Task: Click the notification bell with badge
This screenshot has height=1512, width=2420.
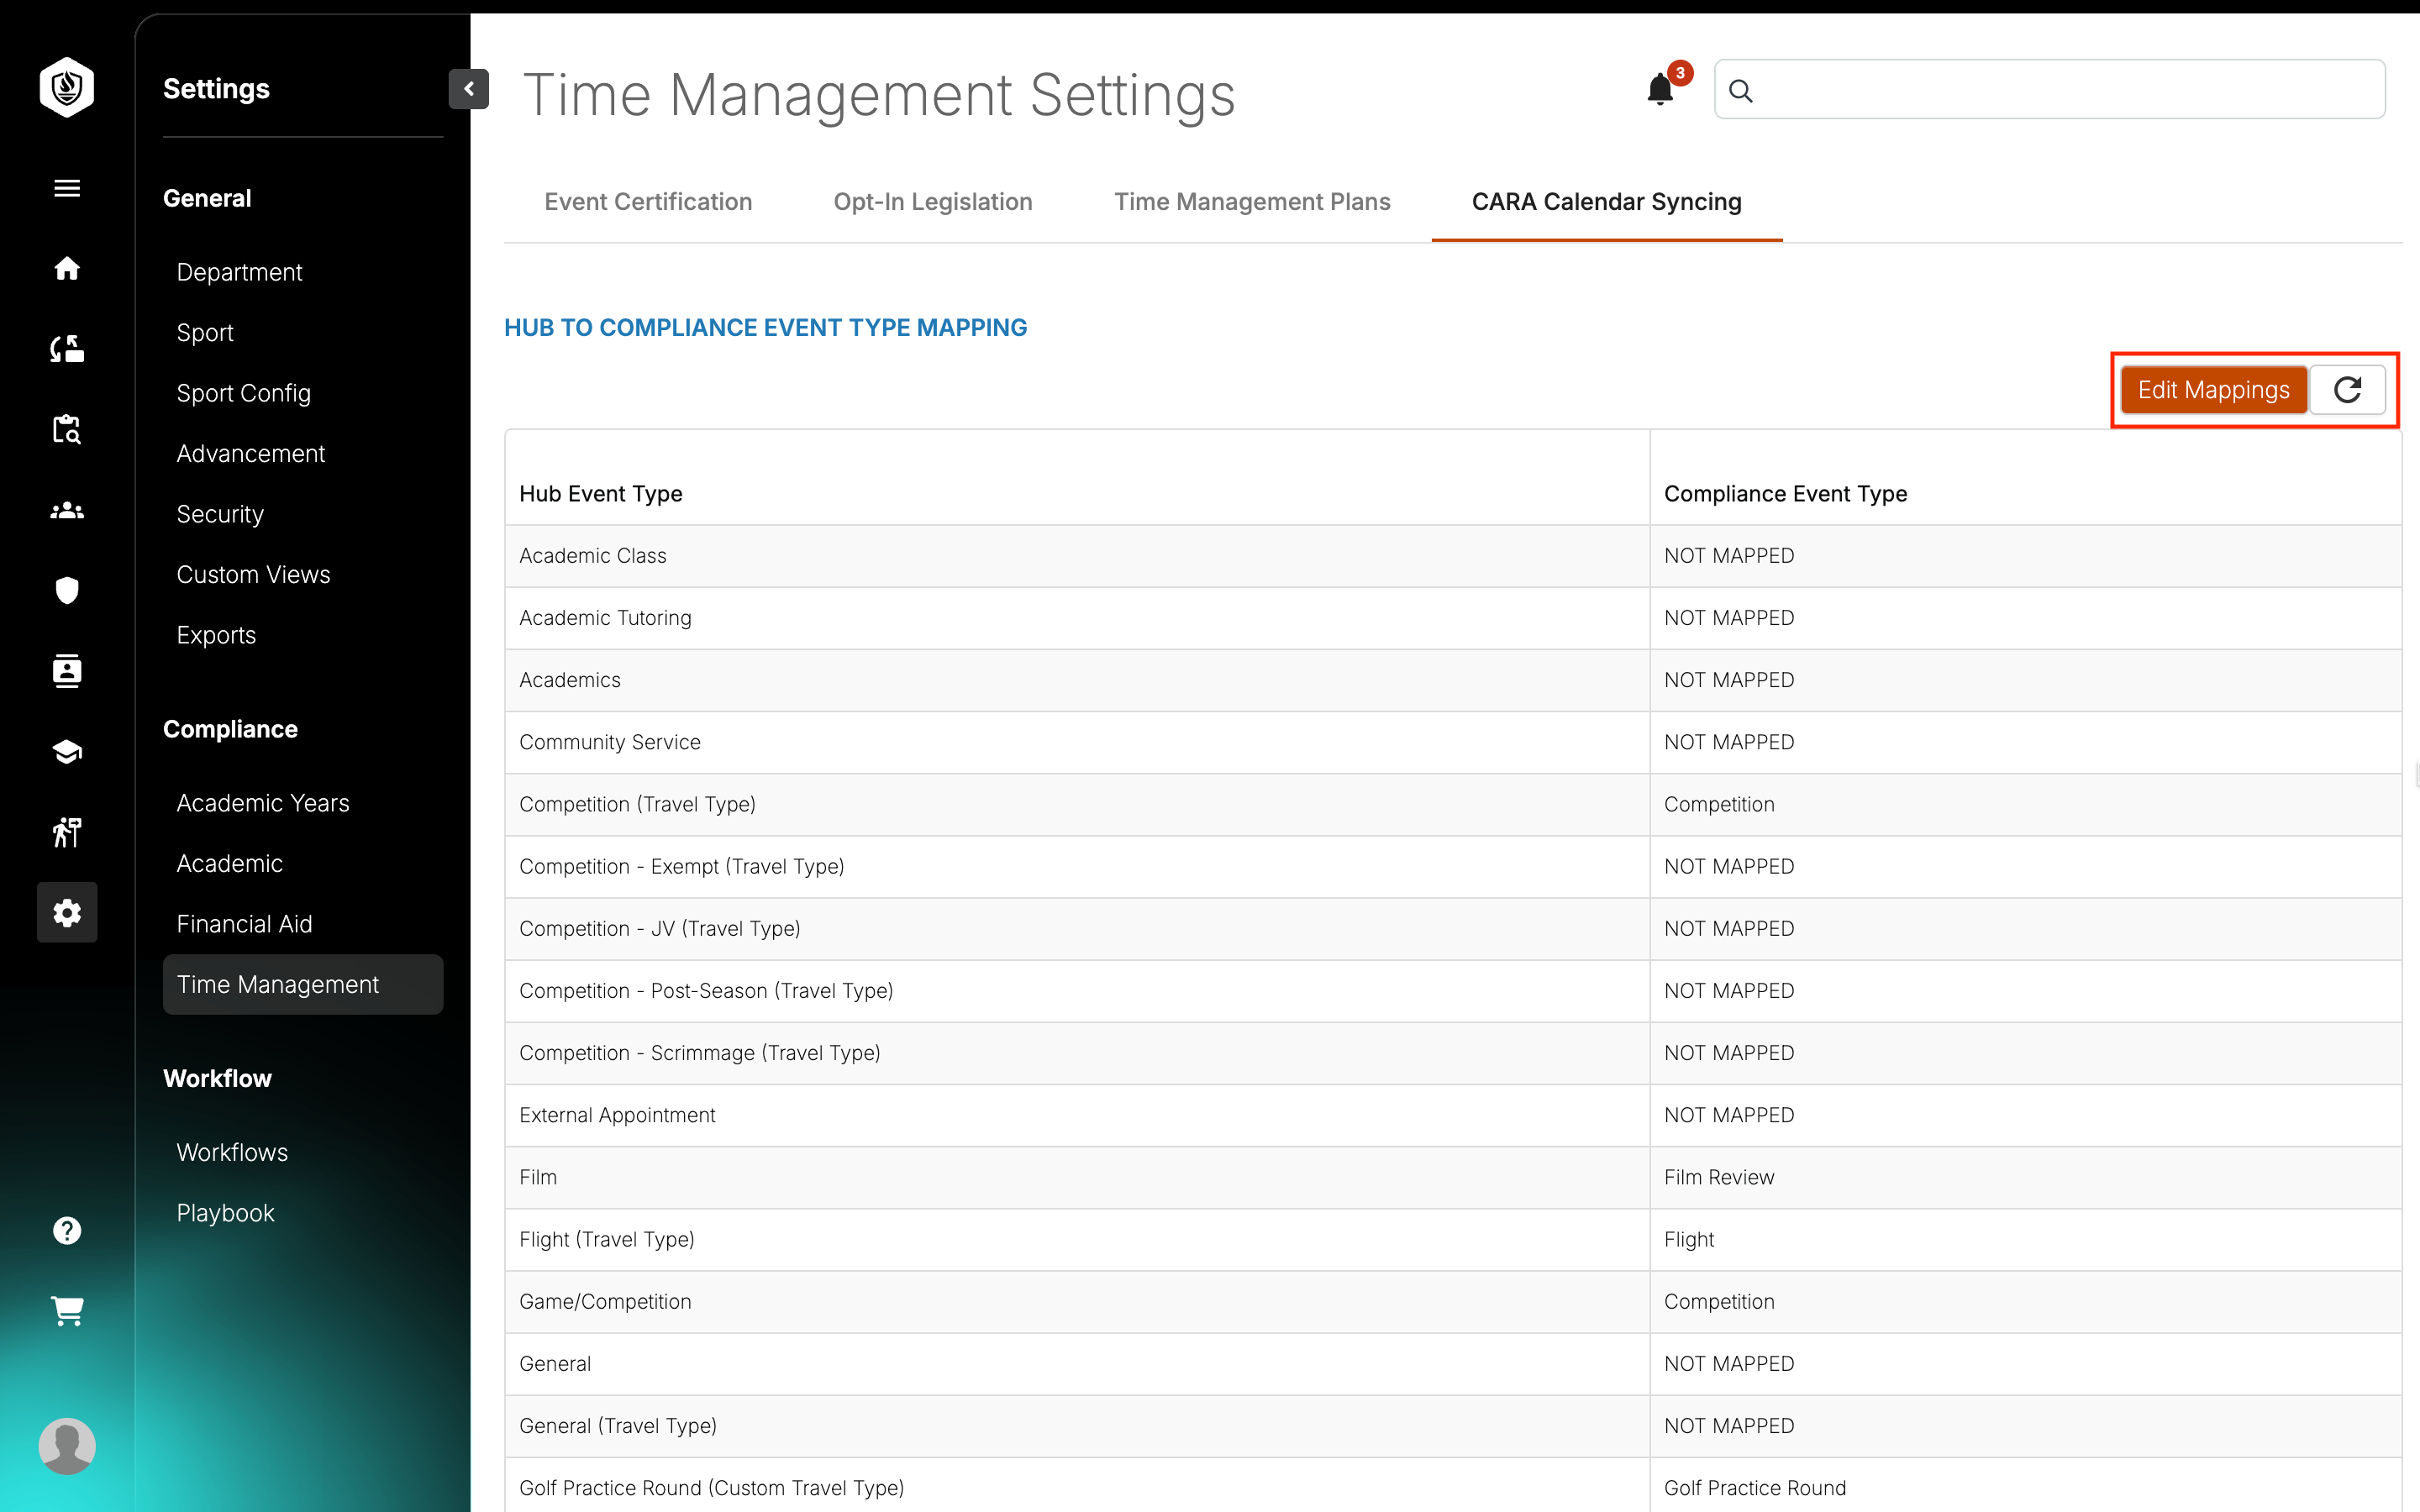Action: (x=1660, y=88)
